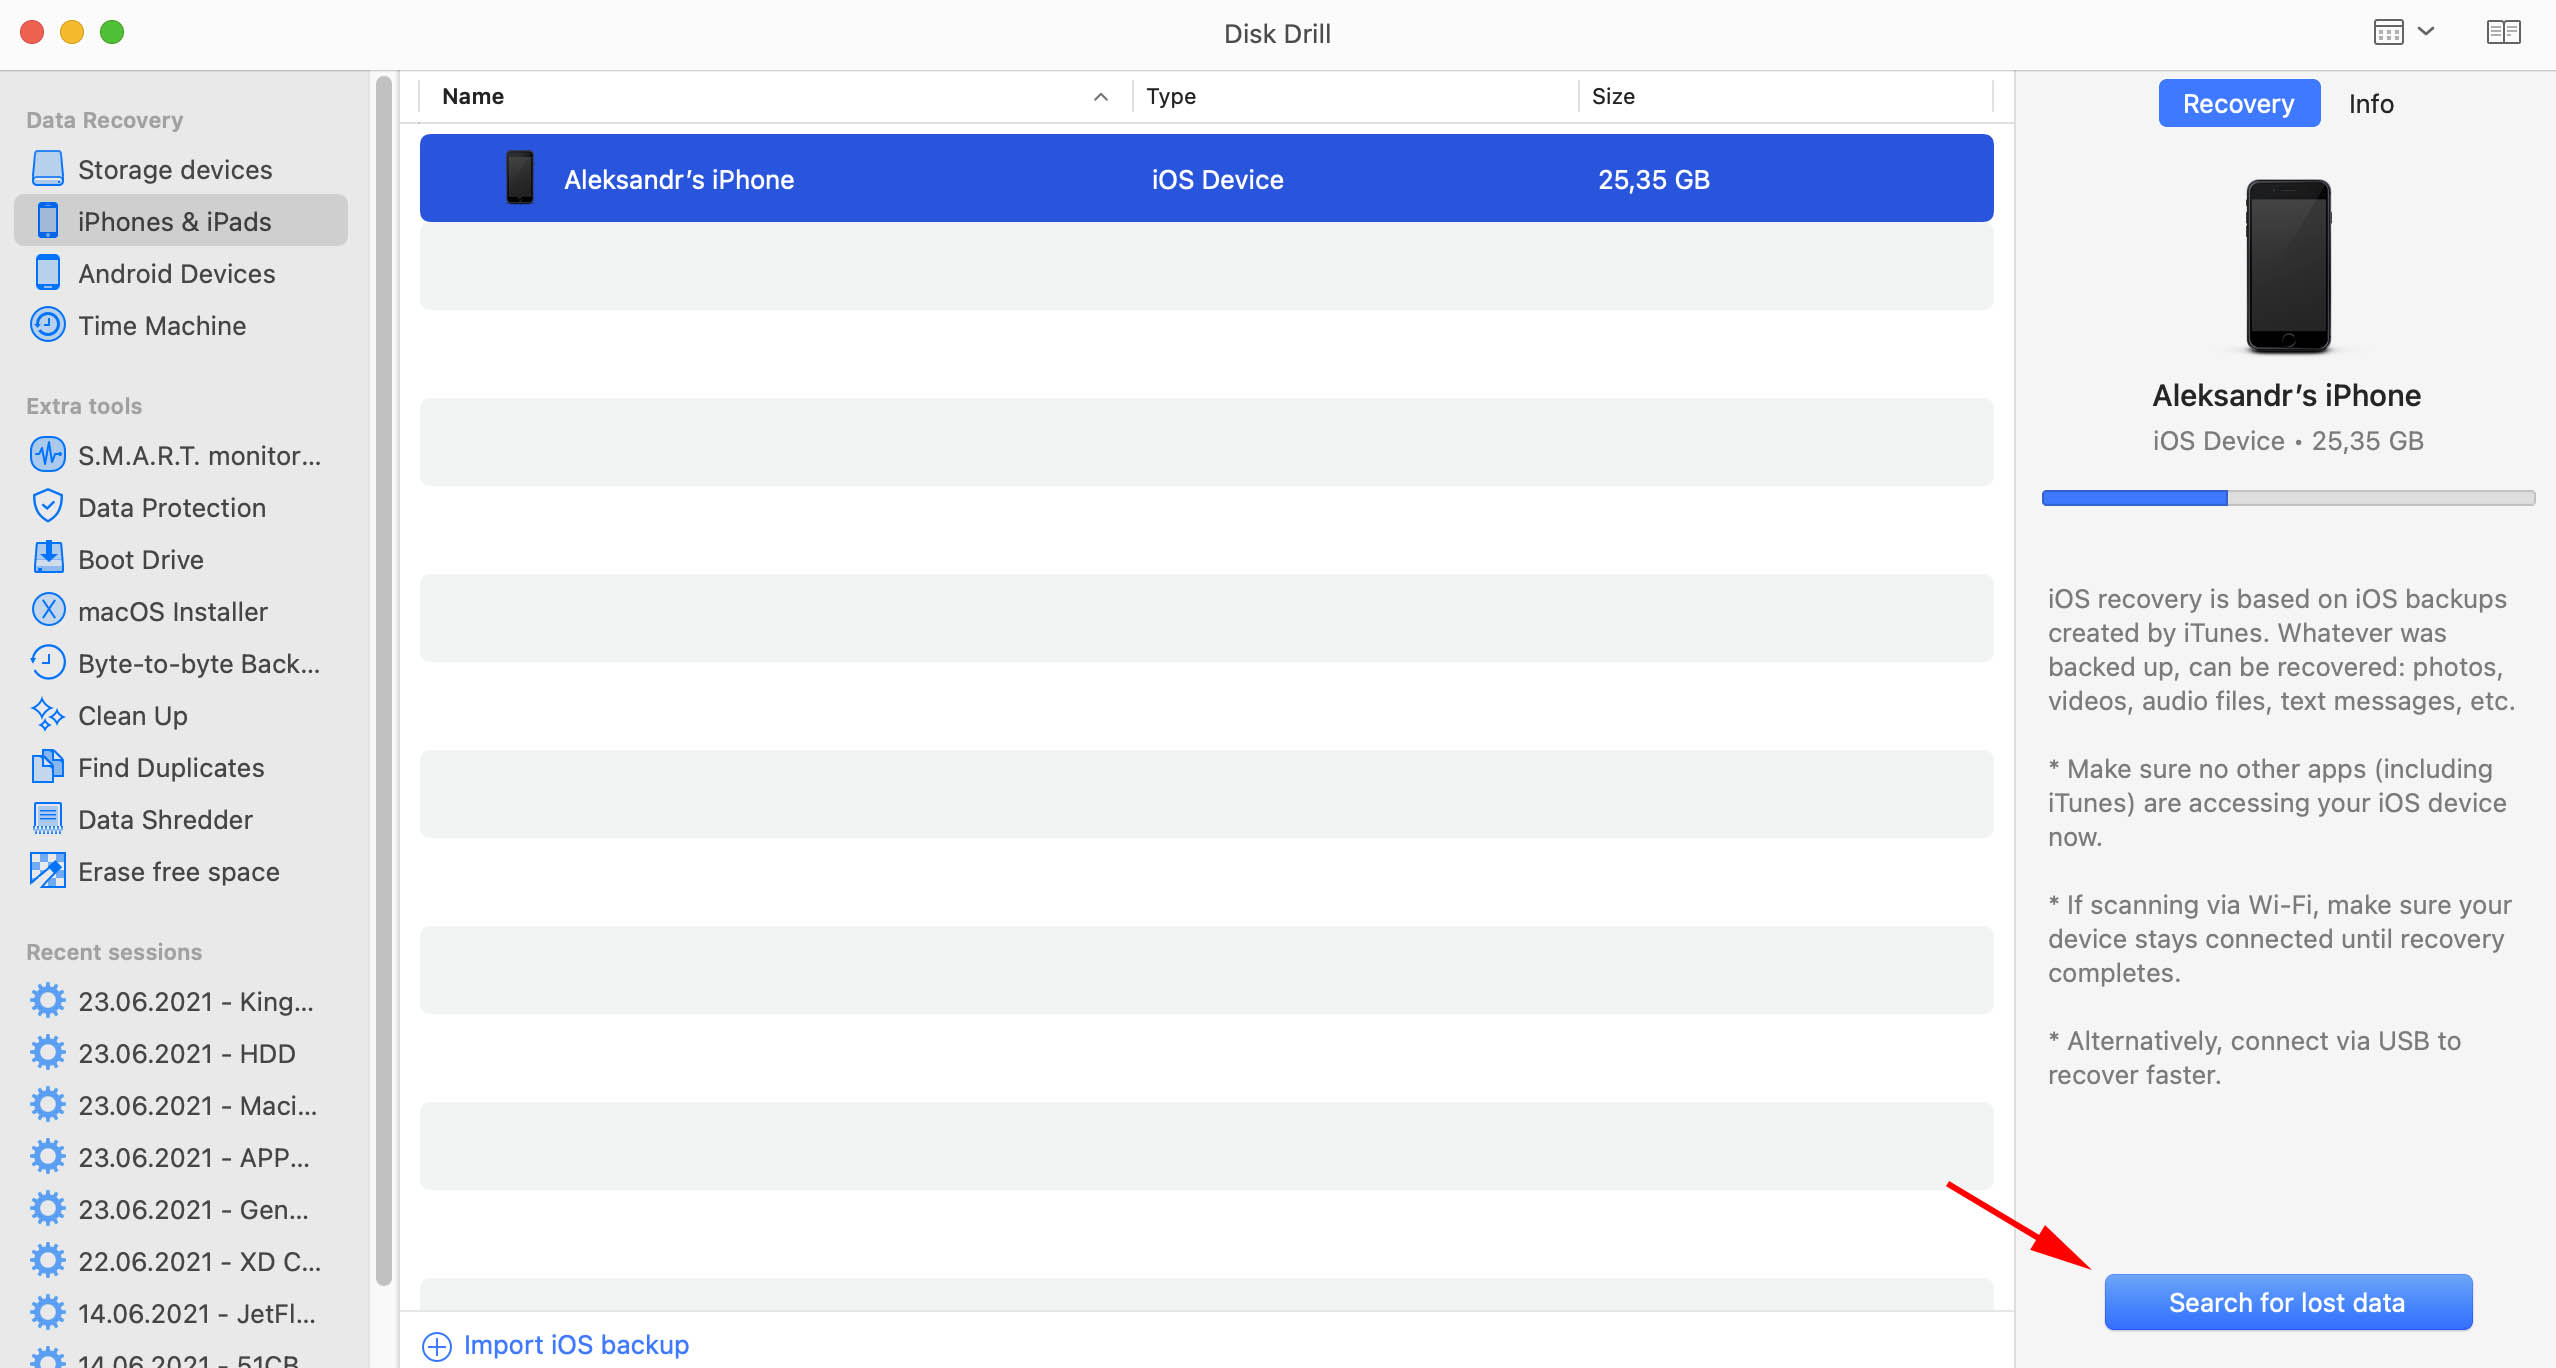This screenshot has width=2556, height=1368.
Task: Click gear icon for 23.06.2021 King session
Action: tap(48, 1001)
